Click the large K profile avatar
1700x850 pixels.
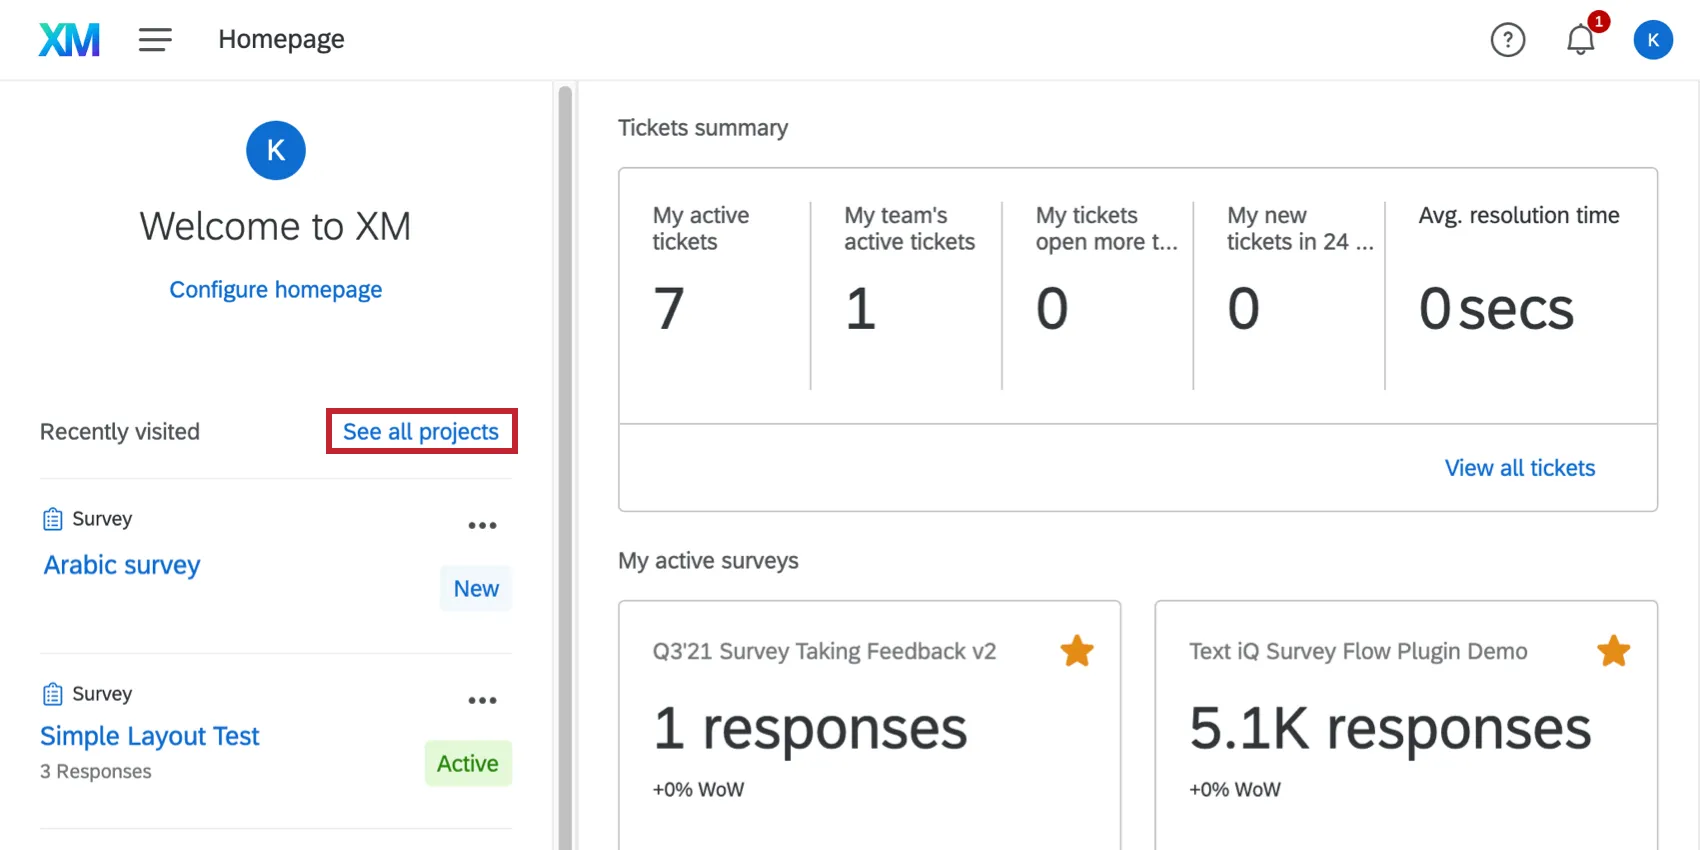click(x=276, y=150)
